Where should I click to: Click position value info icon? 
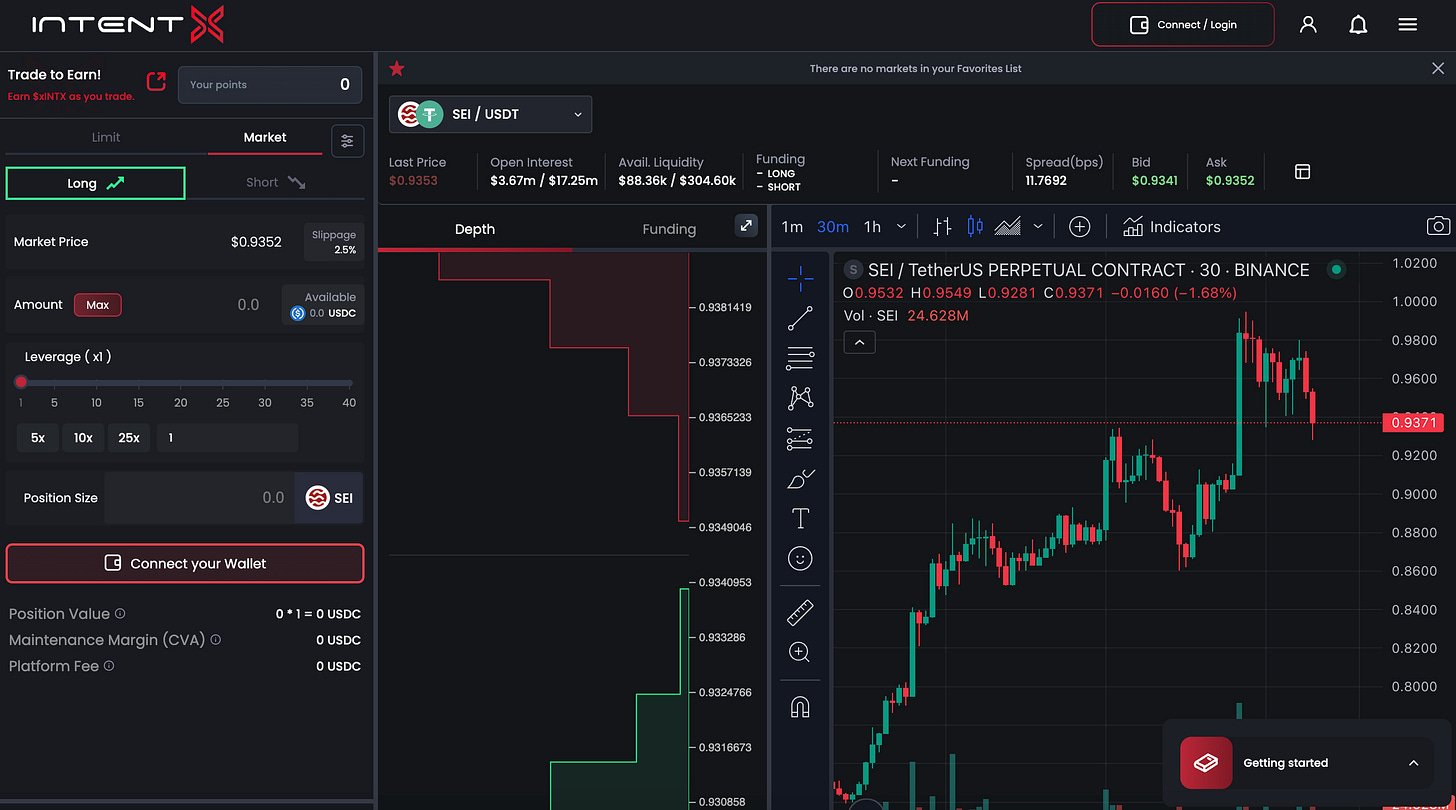click(120, 614)
